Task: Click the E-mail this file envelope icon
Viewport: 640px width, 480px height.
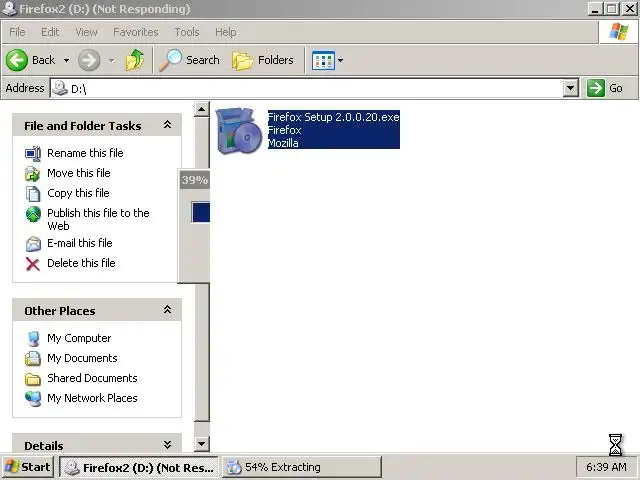Action: point(33,244)
